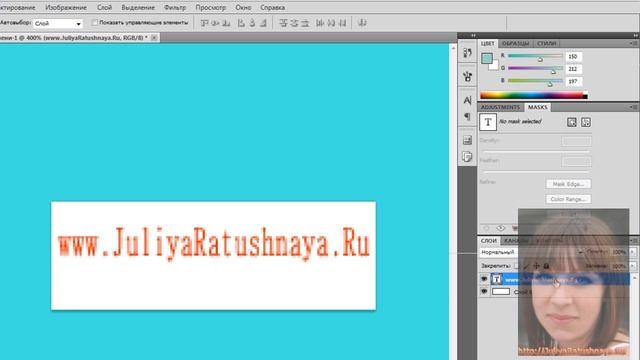Screen dimensions: 640x360
Task: Toggle lock position cross icon
Action: point(536,266)
